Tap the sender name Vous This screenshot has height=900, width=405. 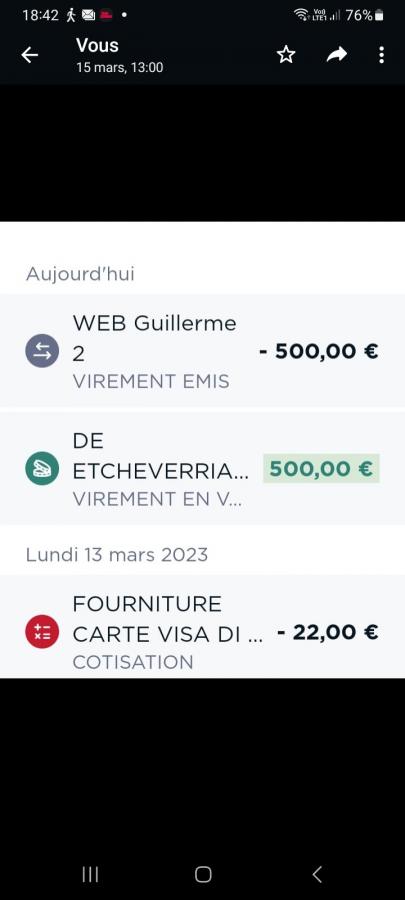(98, 45)
